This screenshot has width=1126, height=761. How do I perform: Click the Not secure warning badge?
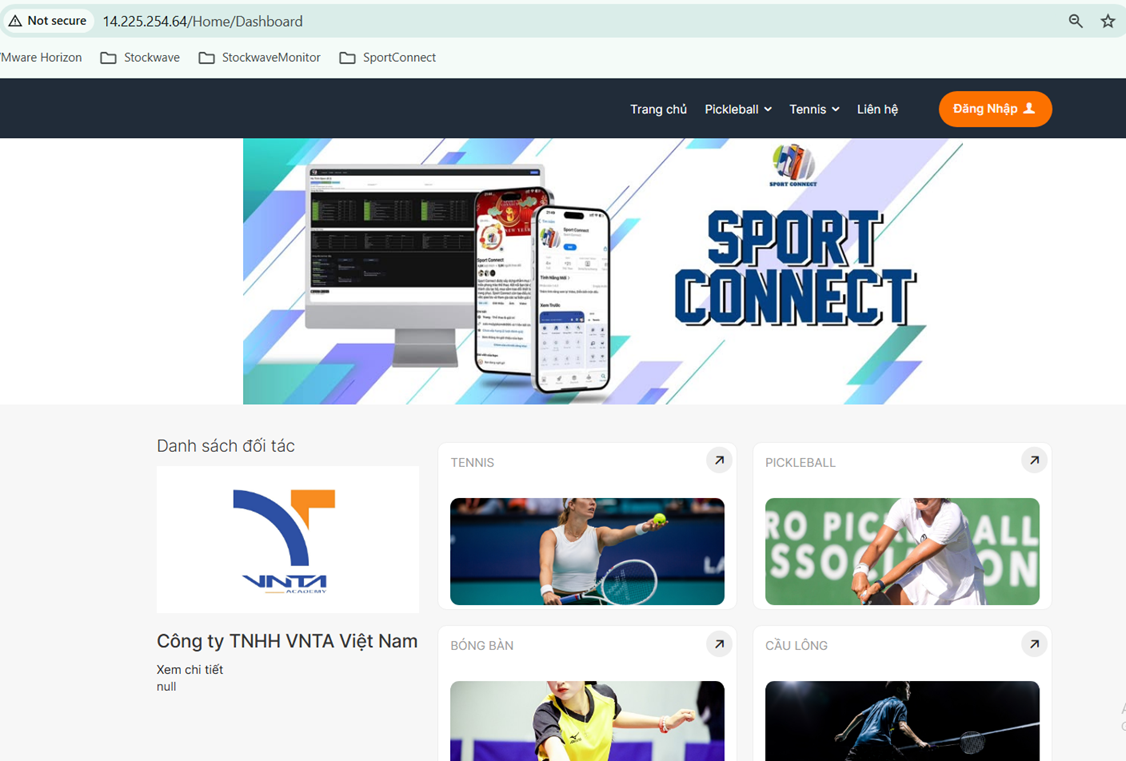[x=48, y=21]
